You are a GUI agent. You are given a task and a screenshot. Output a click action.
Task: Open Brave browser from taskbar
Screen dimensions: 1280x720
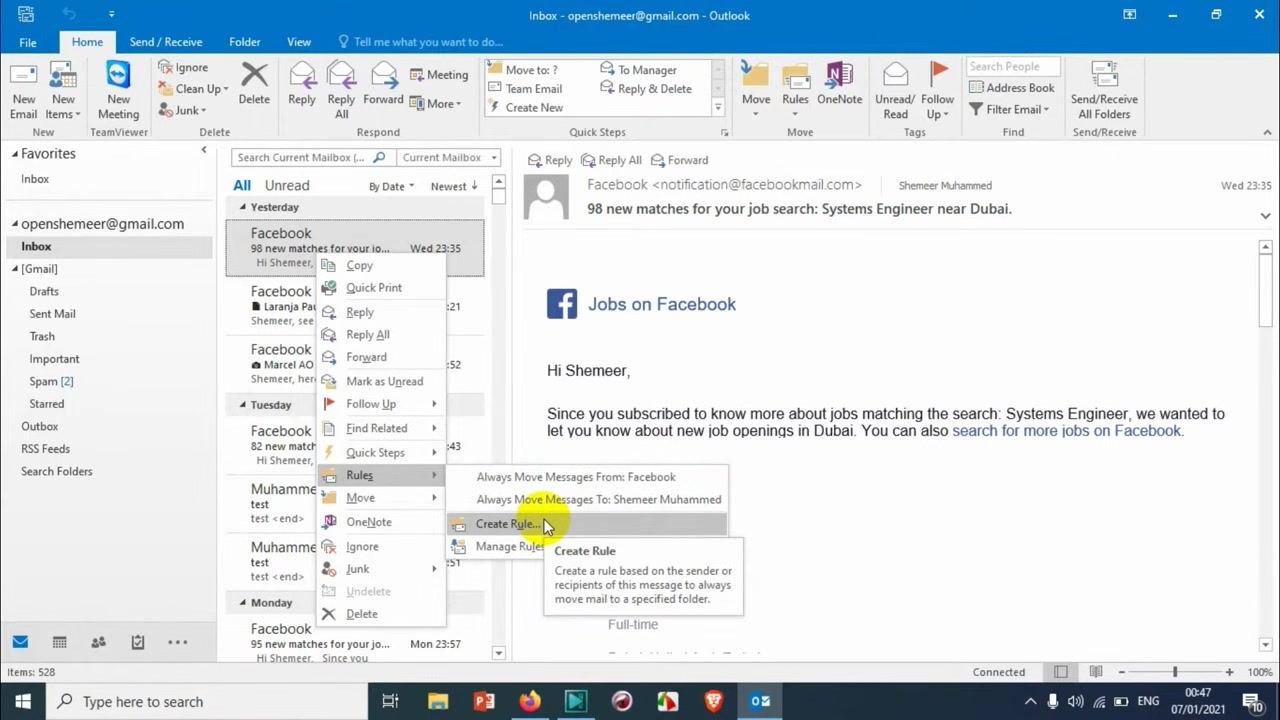[x=714, y=701]
